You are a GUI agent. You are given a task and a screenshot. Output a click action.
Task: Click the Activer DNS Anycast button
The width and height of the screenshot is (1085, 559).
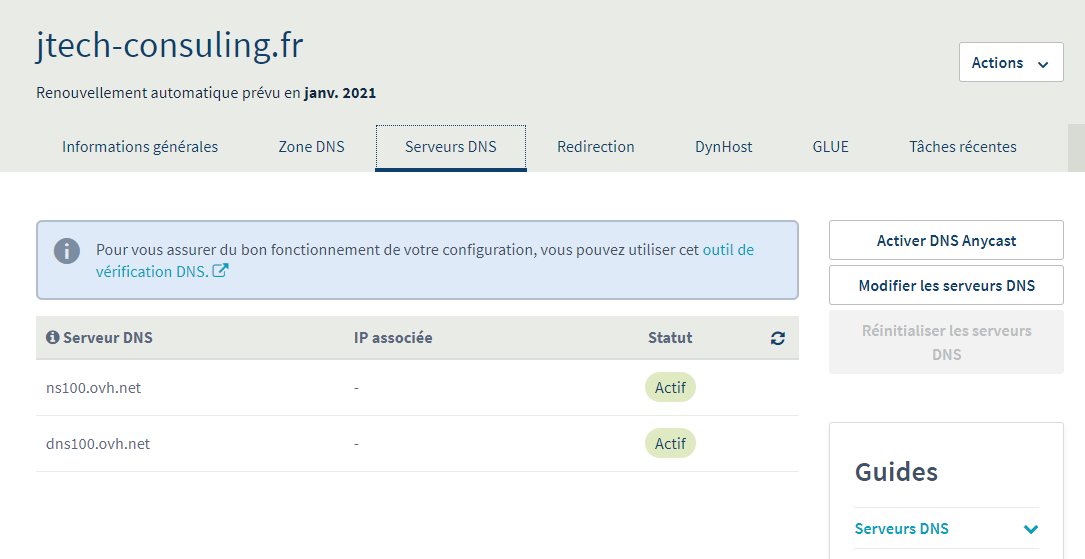[946, 240]
